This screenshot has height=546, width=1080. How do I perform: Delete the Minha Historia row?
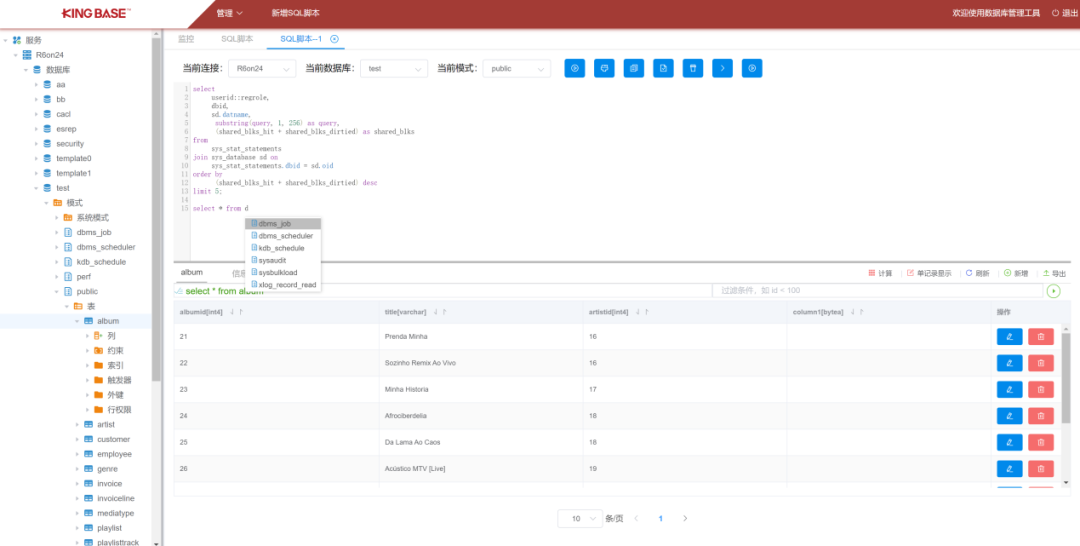tap(1041, 390)
